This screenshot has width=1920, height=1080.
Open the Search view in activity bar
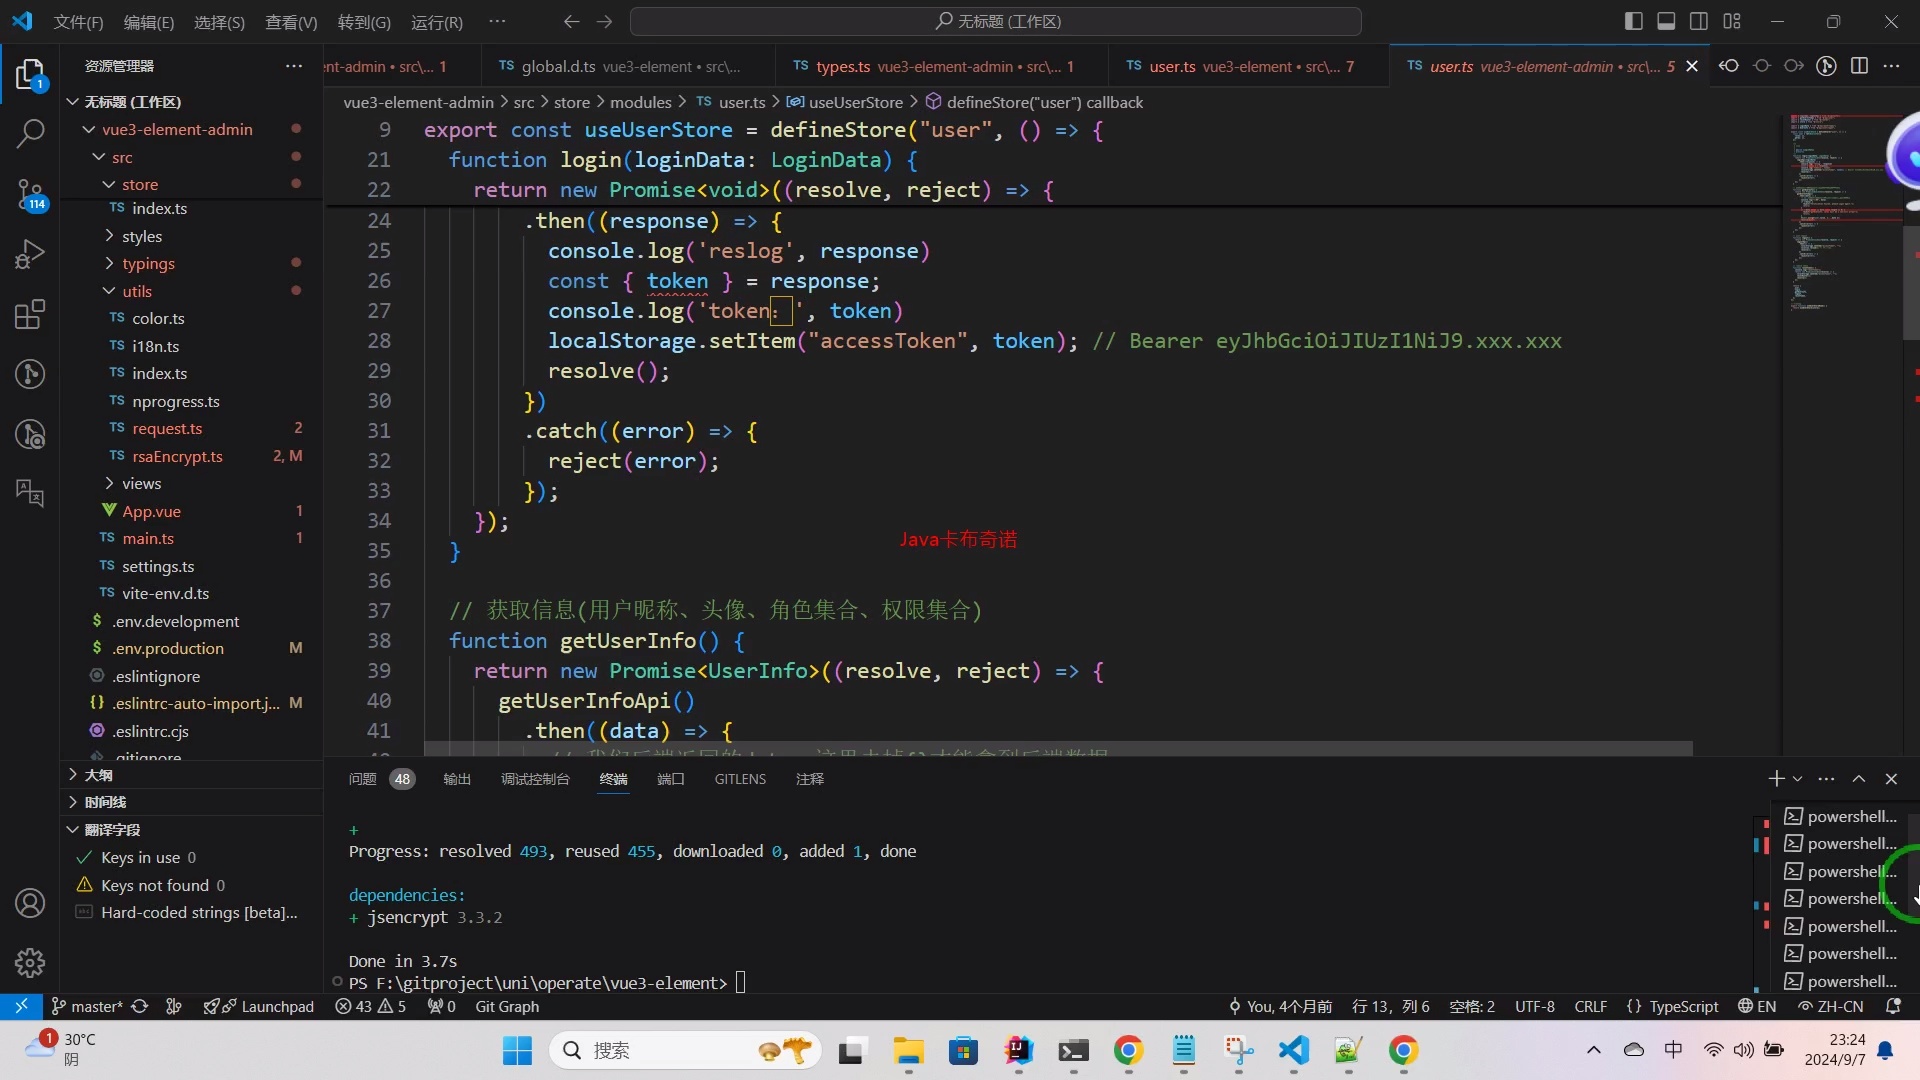30,132
